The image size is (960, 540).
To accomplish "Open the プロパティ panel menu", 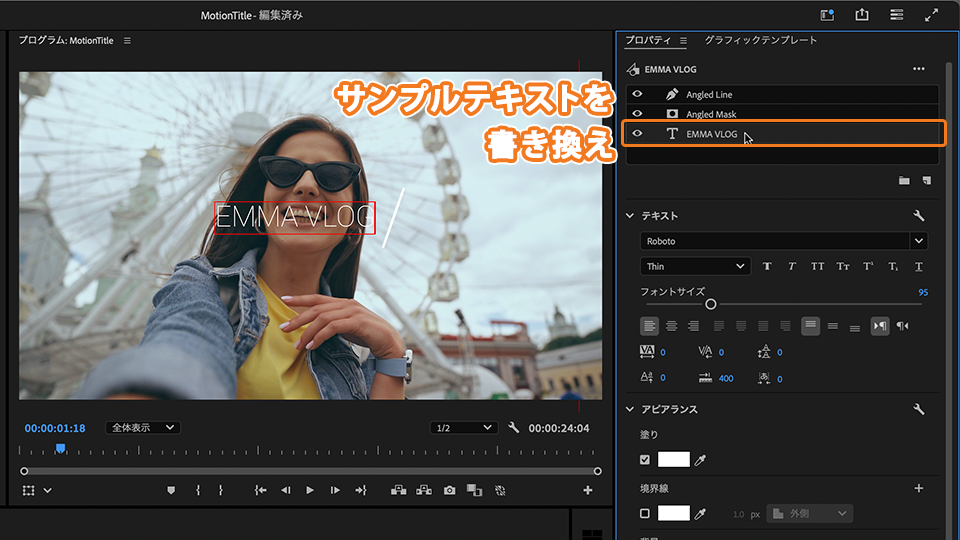I will pos(683,41).
